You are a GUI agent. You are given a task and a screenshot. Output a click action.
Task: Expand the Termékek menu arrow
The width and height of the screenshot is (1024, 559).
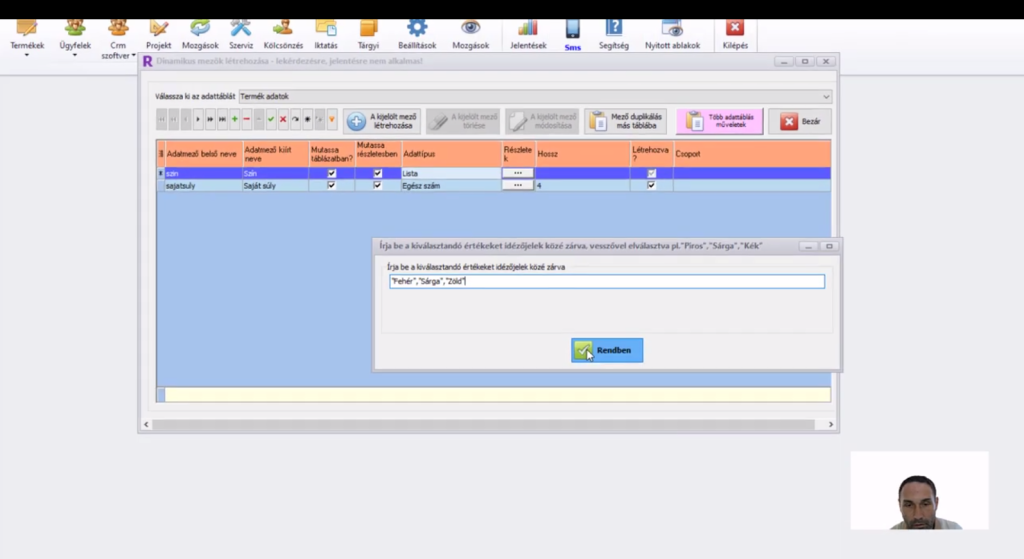pyautogui.click(x=27, y=56)
